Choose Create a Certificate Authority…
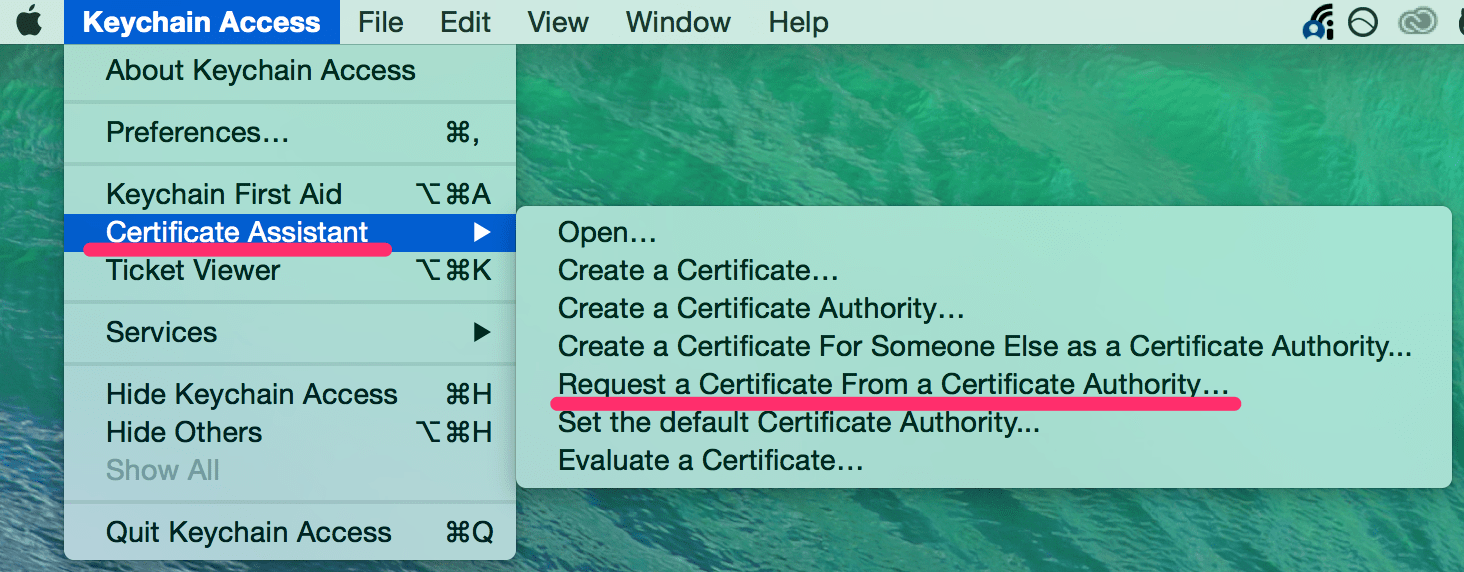 pos(984,308)
